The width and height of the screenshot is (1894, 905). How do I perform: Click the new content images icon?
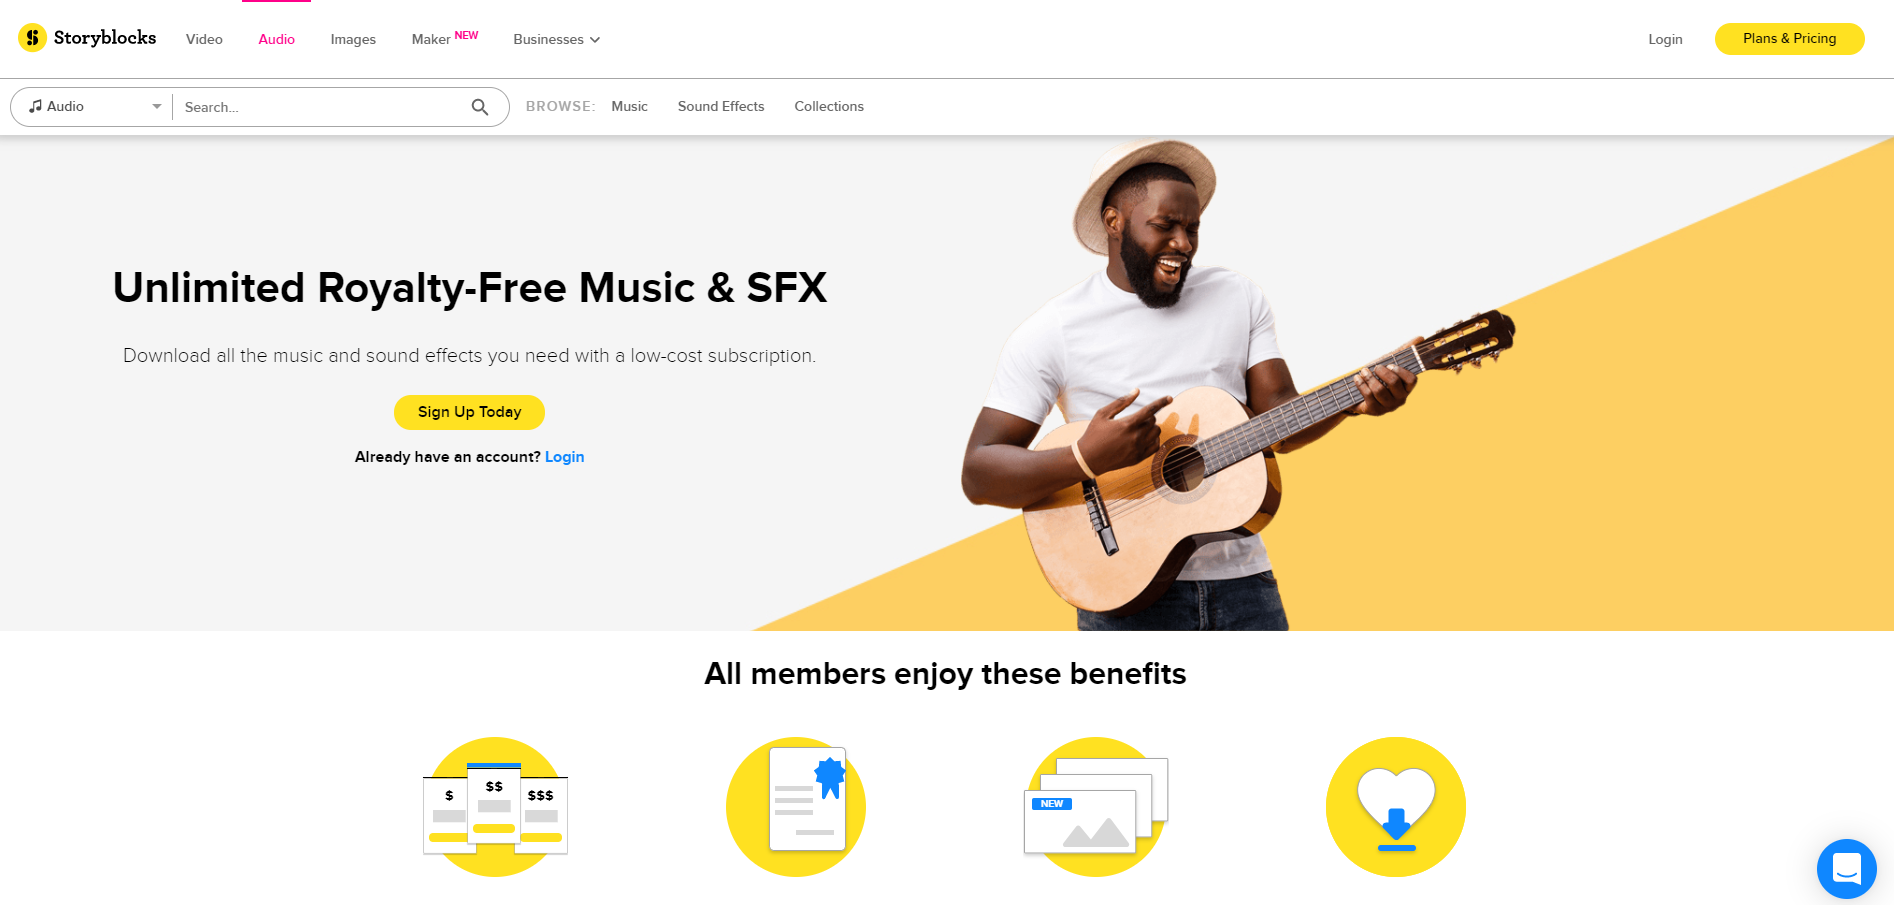[x=1096, y=807]
